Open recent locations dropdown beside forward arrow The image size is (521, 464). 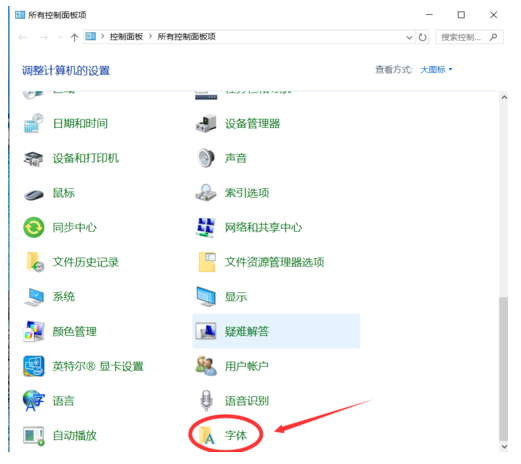(60, 37)
